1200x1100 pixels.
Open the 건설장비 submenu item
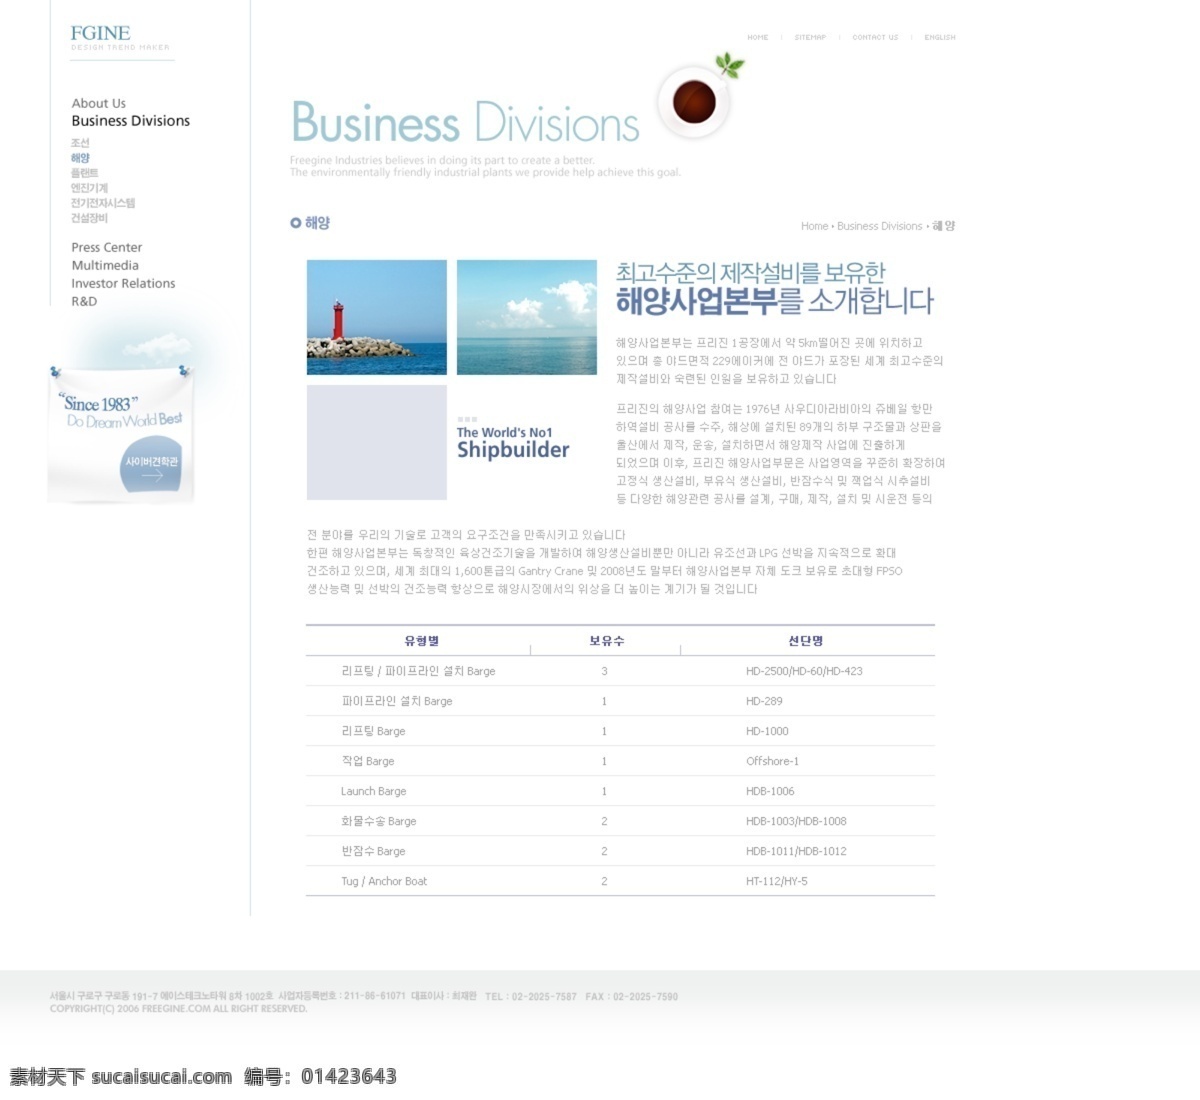click(x=89, y=218)
